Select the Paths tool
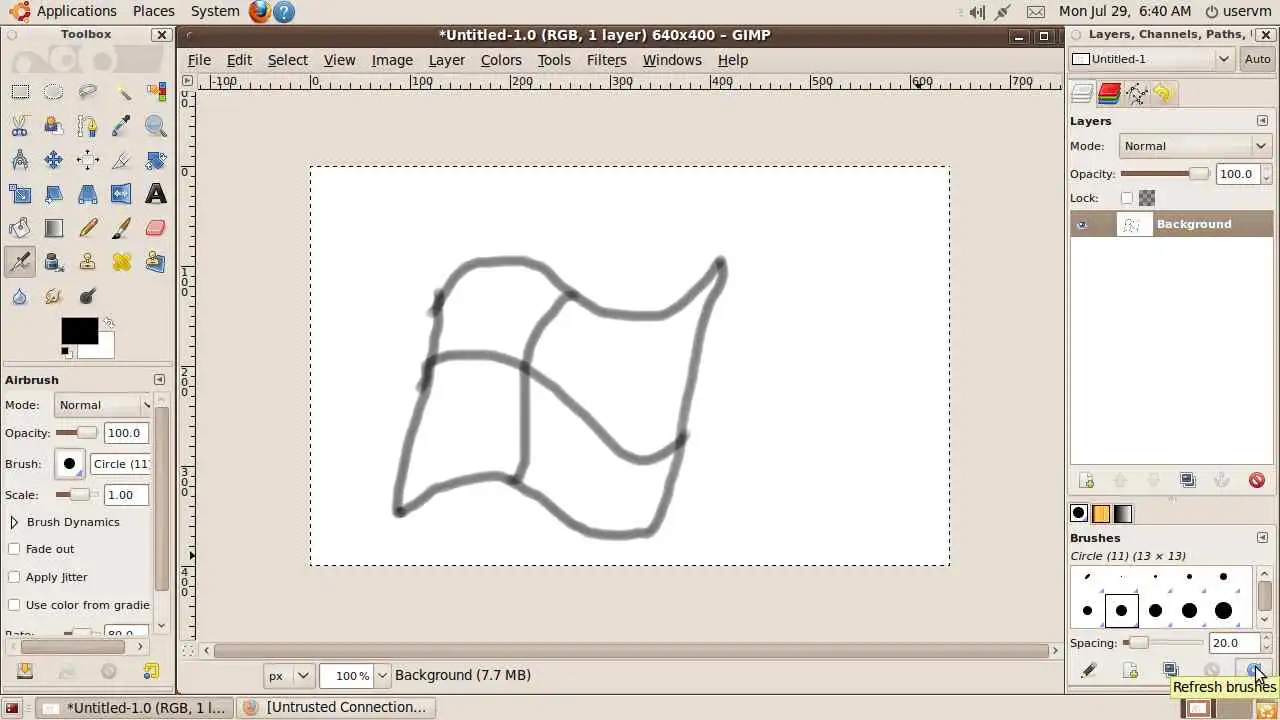Screen dimensions: 1280x720 tap(88, 126)
